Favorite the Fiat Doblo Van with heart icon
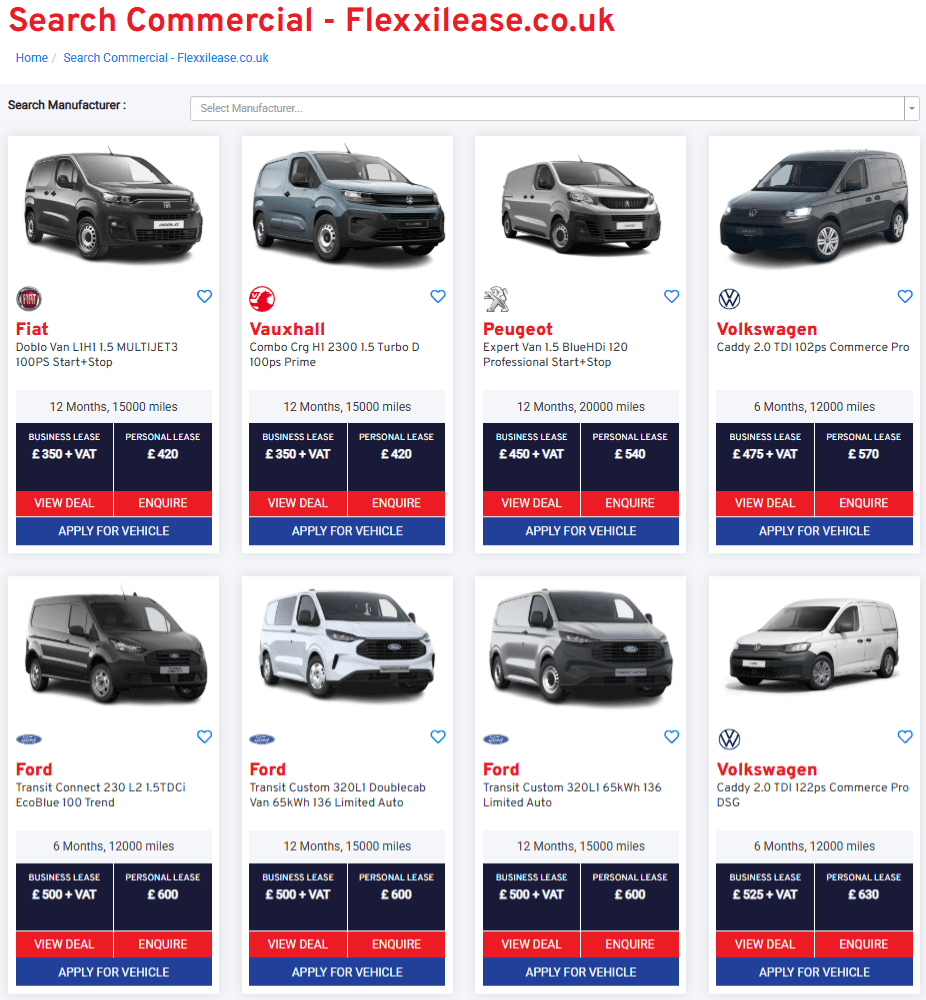 coord(204,296)
